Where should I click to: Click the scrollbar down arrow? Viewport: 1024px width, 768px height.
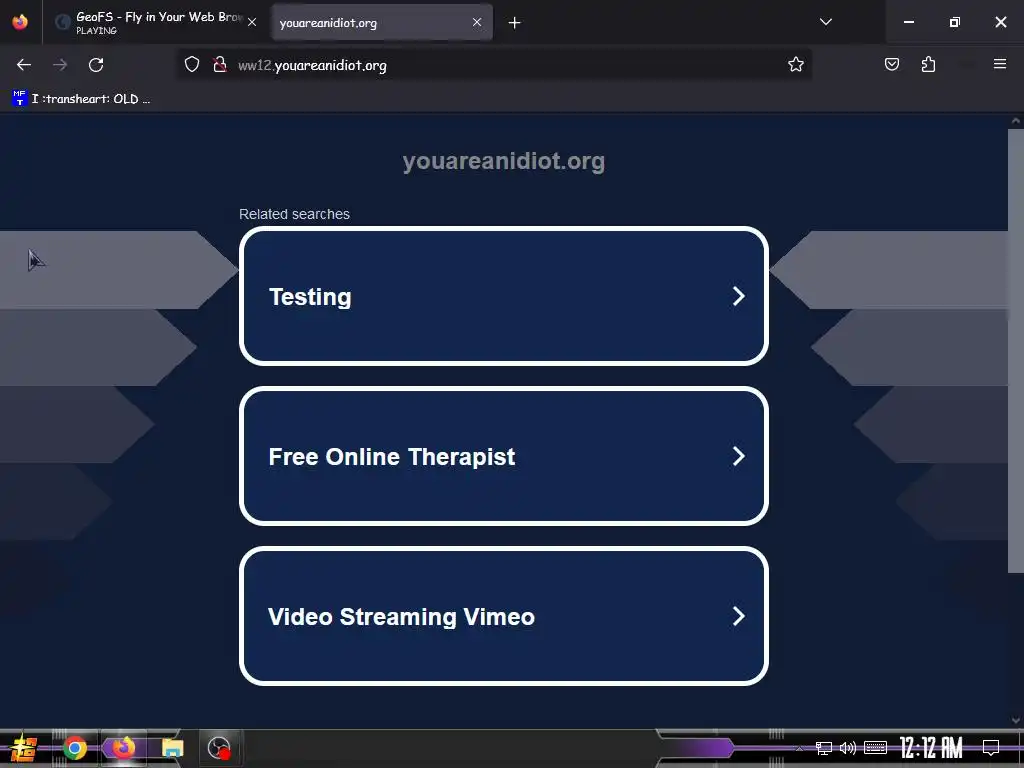click(1016, 720)
